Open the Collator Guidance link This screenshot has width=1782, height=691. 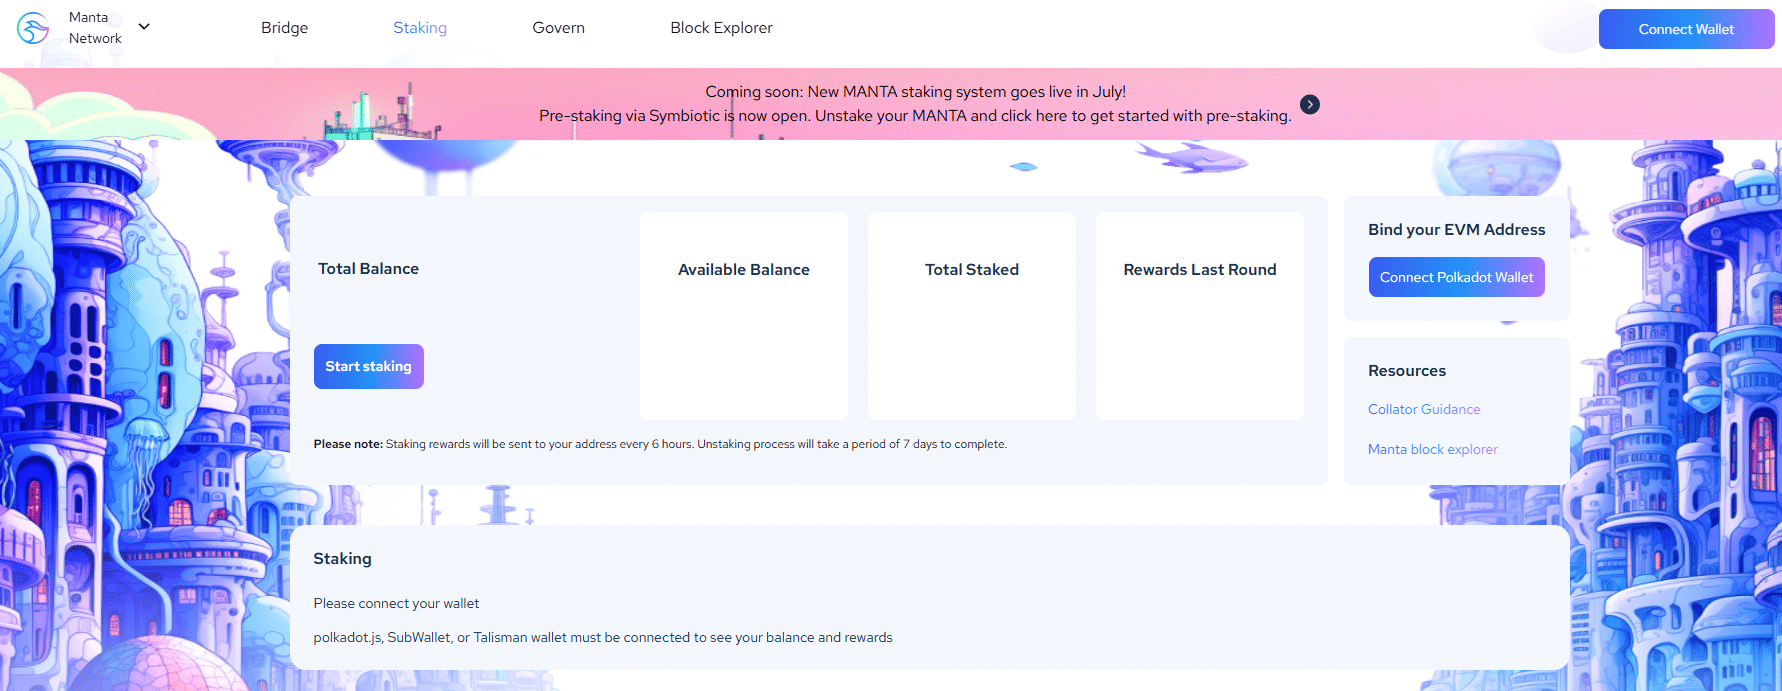[1424, 409]
